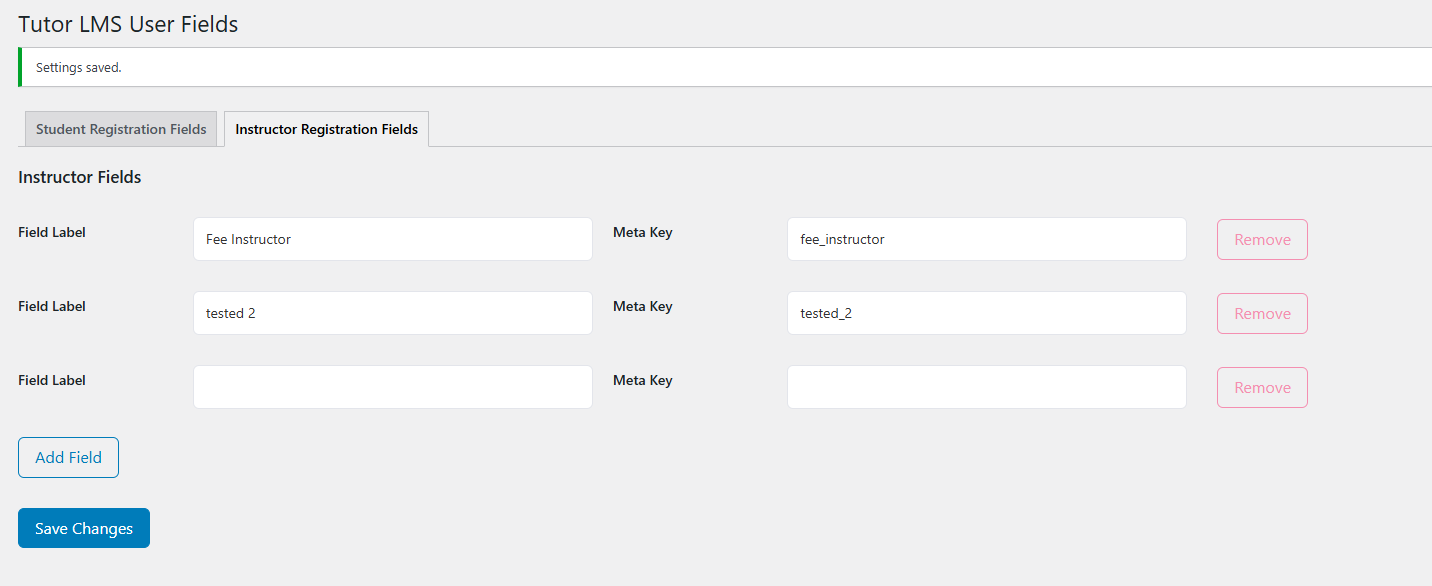Viewport: 1432px width, 586px height.
Task: Click the 'tested 2' field label input
Action: (x=392, y=313)
